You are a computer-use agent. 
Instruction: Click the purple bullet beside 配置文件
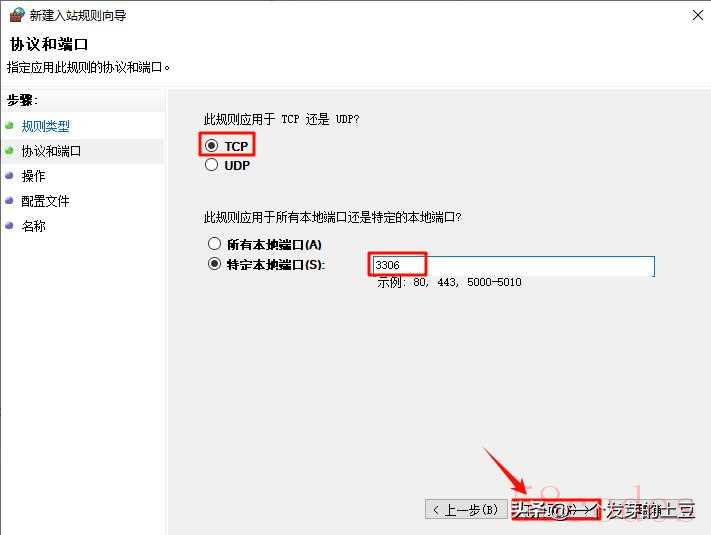coord(10,200)
